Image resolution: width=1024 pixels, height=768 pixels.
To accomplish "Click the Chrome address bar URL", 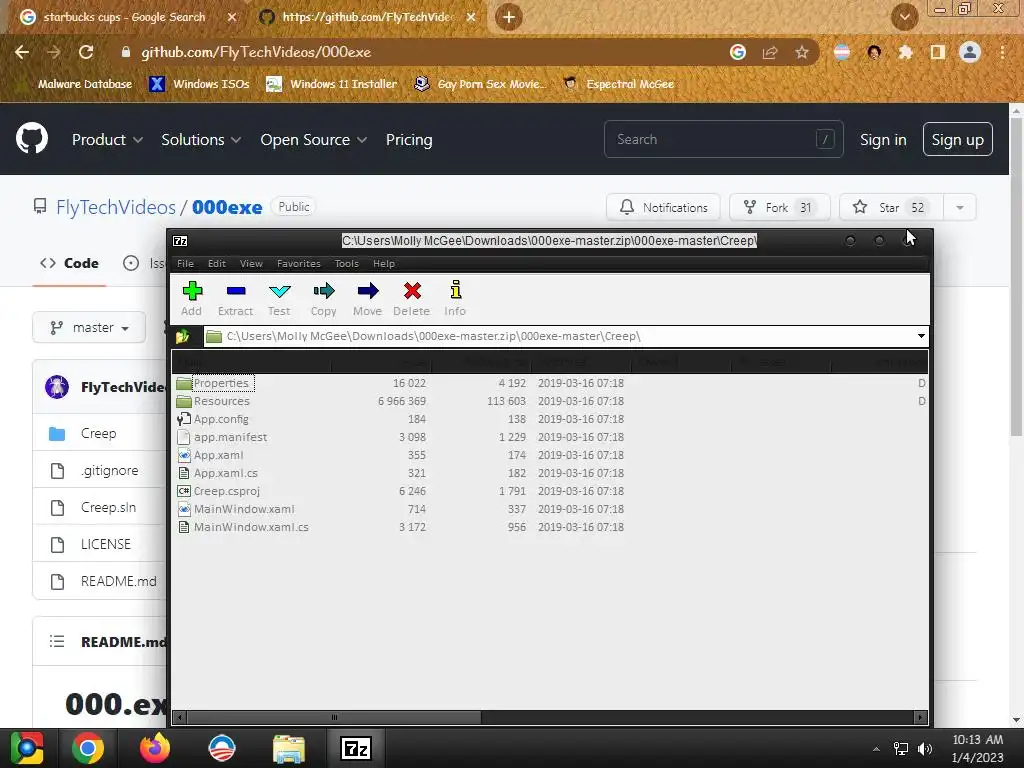I will (256, 52).
